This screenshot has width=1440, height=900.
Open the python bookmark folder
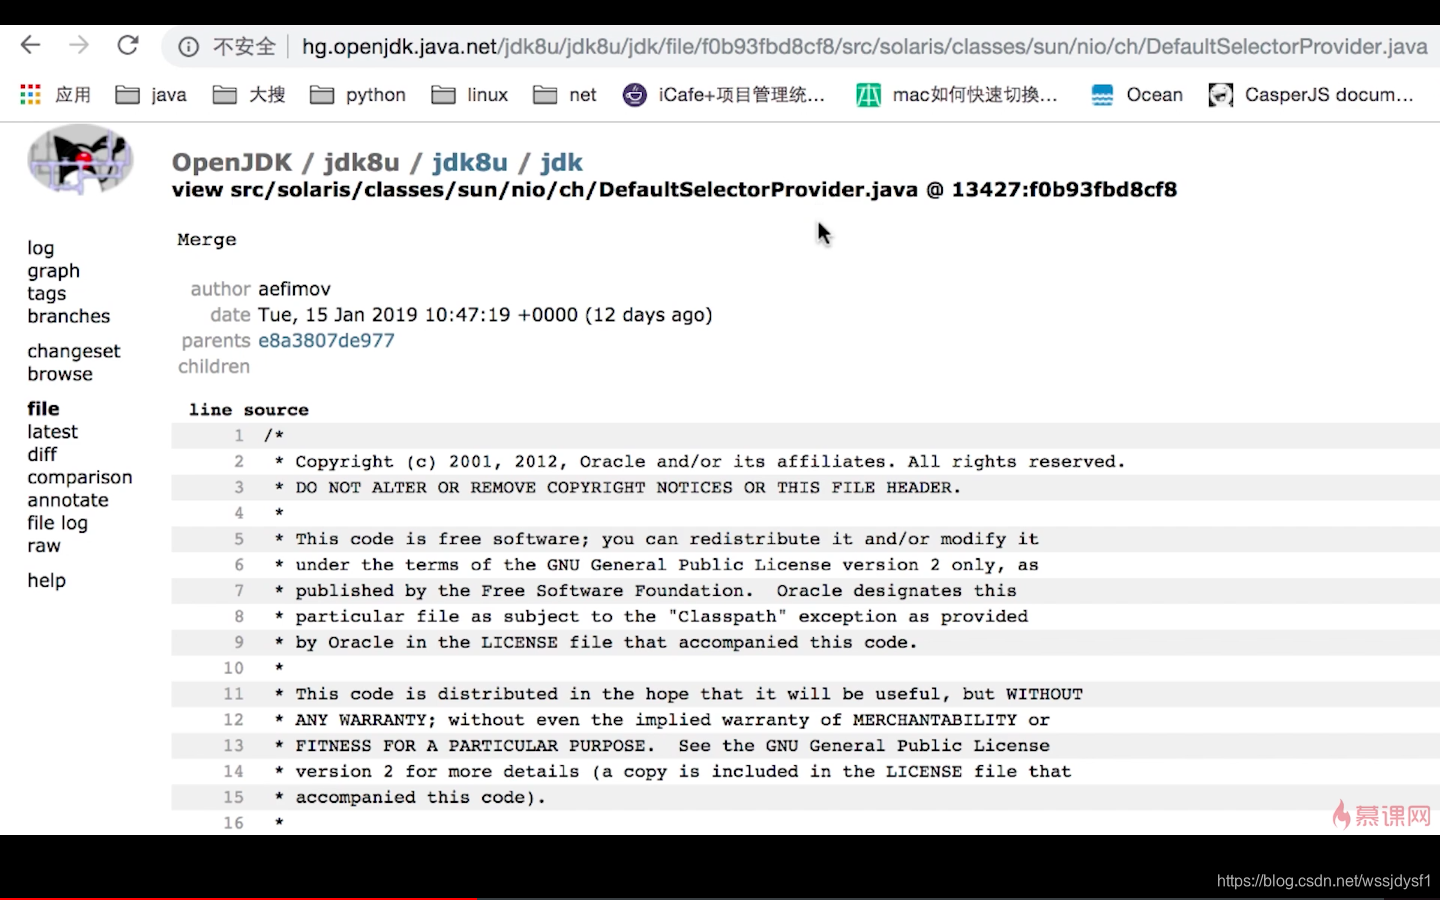358,95
